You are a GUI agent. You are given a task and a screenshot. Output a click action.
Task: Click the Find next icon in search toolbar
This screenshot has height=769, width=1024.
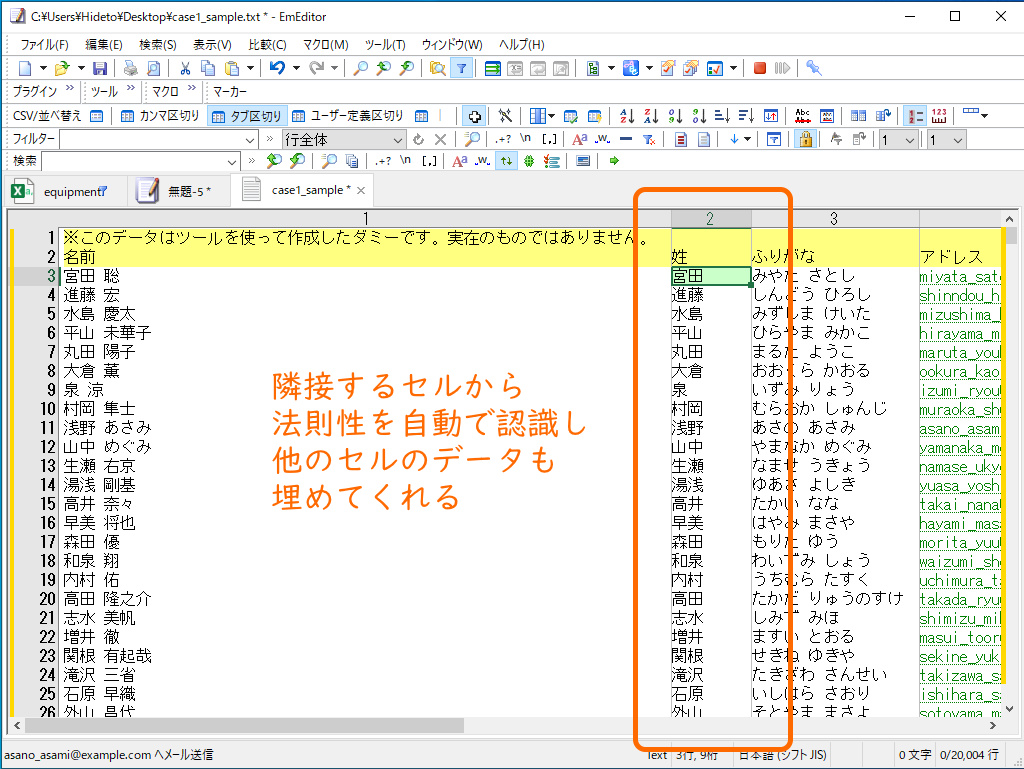297,161
